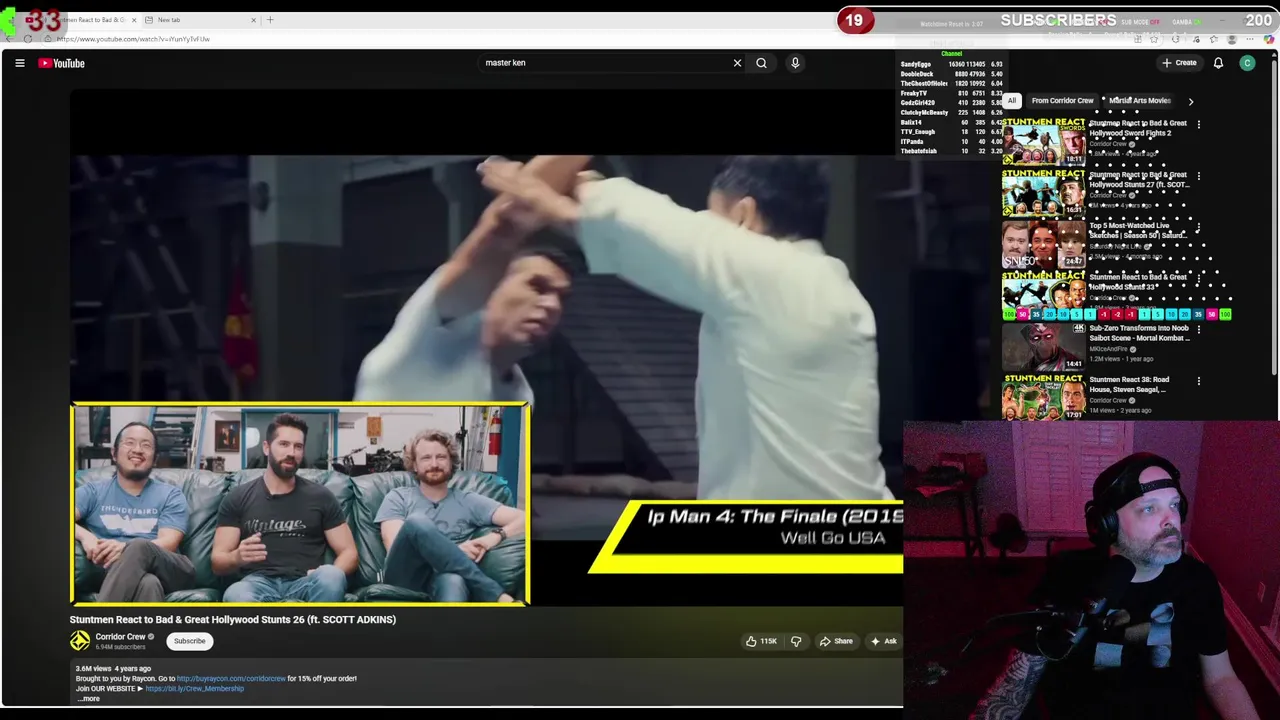
Task: Open the Corridor Crew channel name
Action: (120, 637)
